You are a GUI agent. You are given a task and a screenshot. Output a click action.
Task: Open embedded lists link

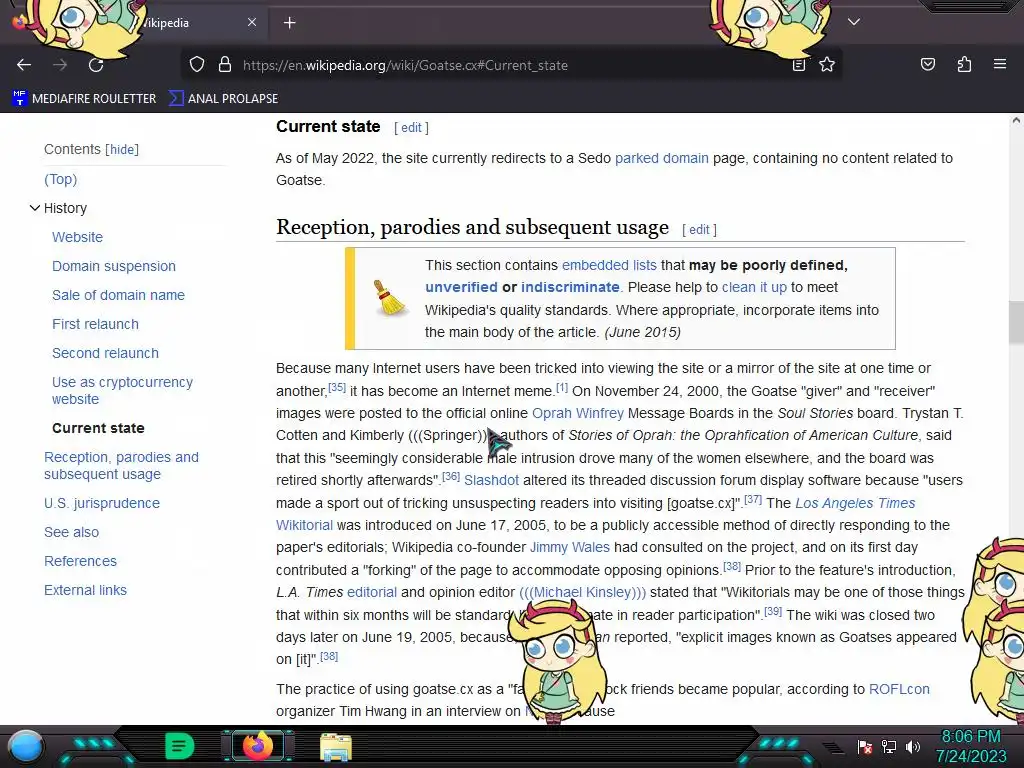[x=609, y=265]
